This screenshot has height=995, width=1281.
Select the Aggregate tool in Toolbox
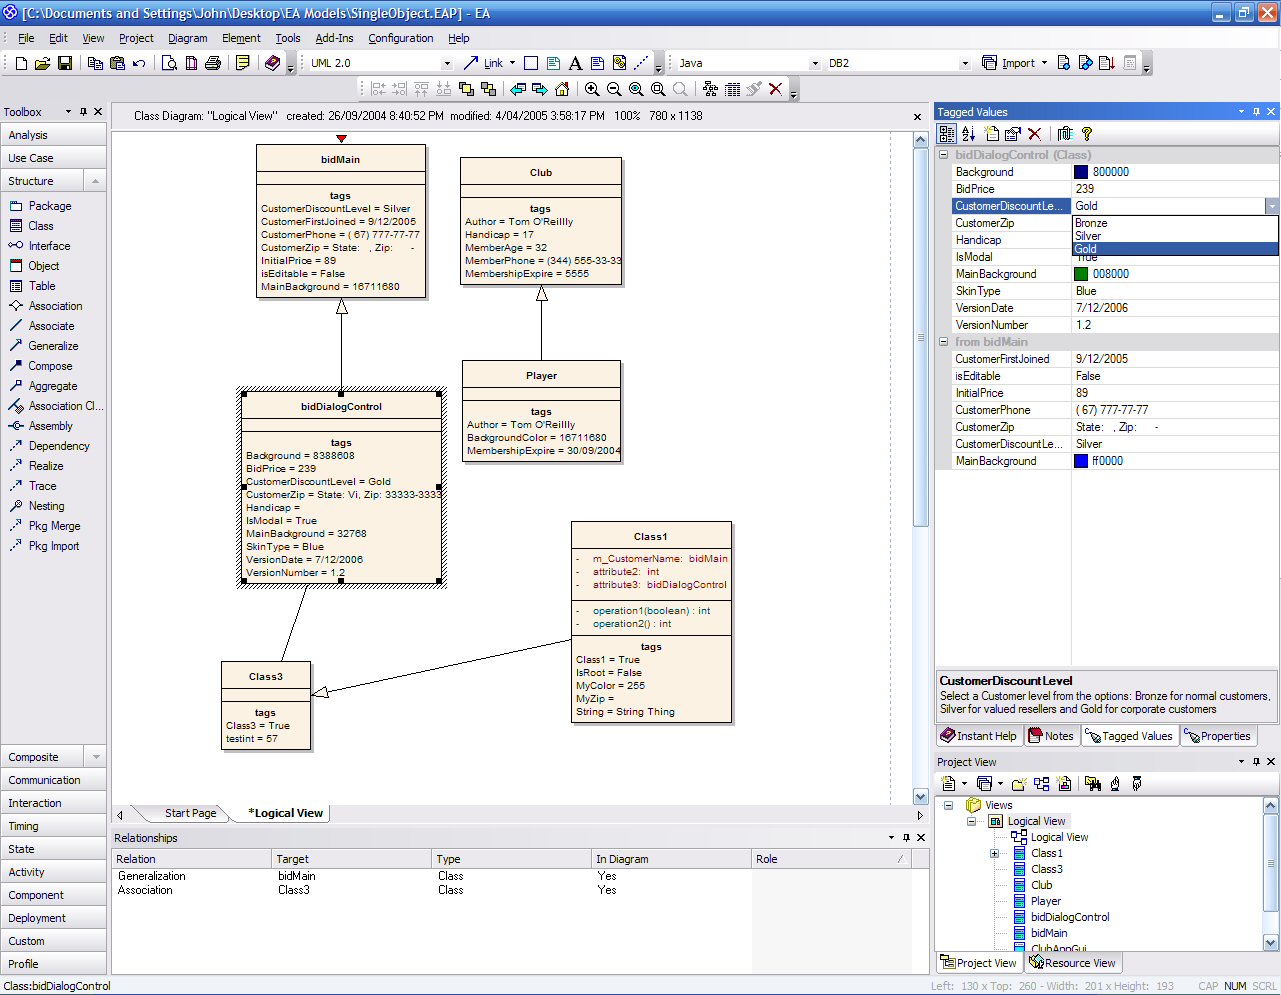pyautogui.click(x=52, y=386)
